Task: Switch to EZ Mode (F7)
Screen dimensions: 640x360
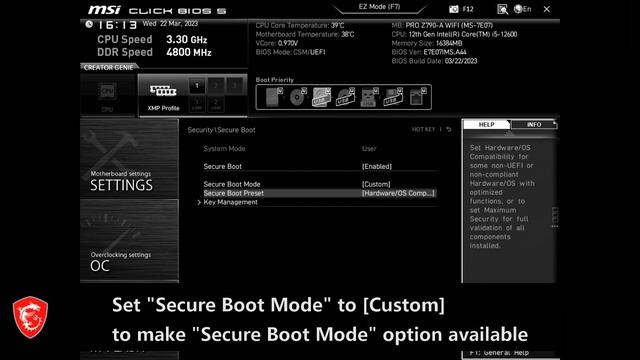Action: point(379,7)
